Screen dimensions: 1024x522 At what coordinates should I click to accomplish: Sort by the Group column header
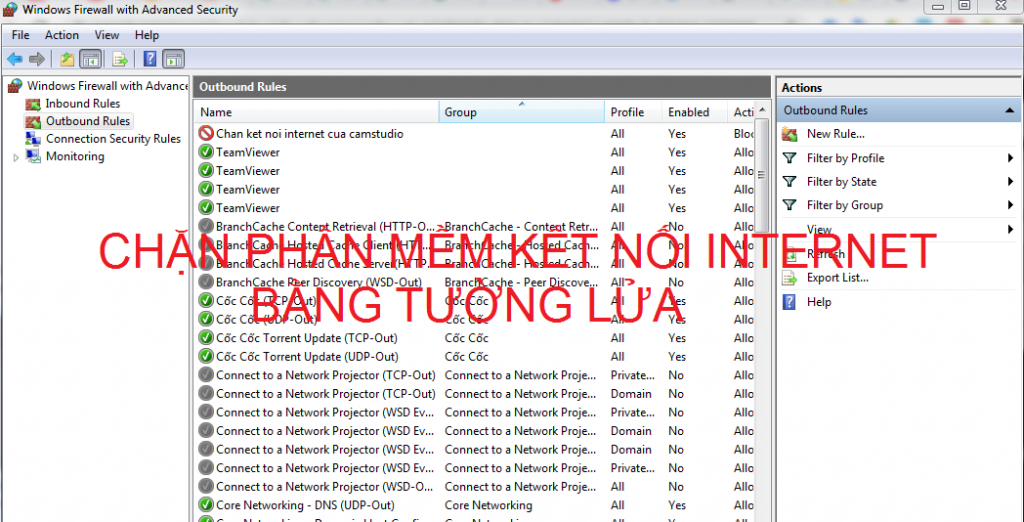pyautogui.click(x=522, y=112)
